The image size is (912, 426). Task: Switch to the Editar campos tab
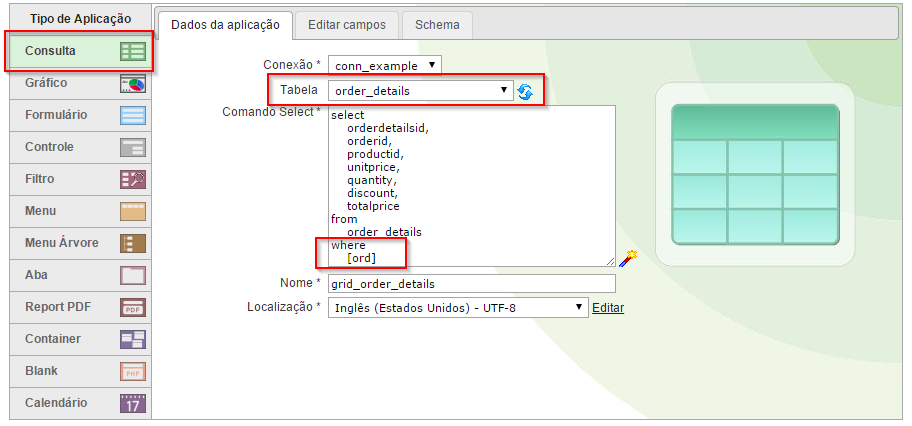(x=348, y=25)
